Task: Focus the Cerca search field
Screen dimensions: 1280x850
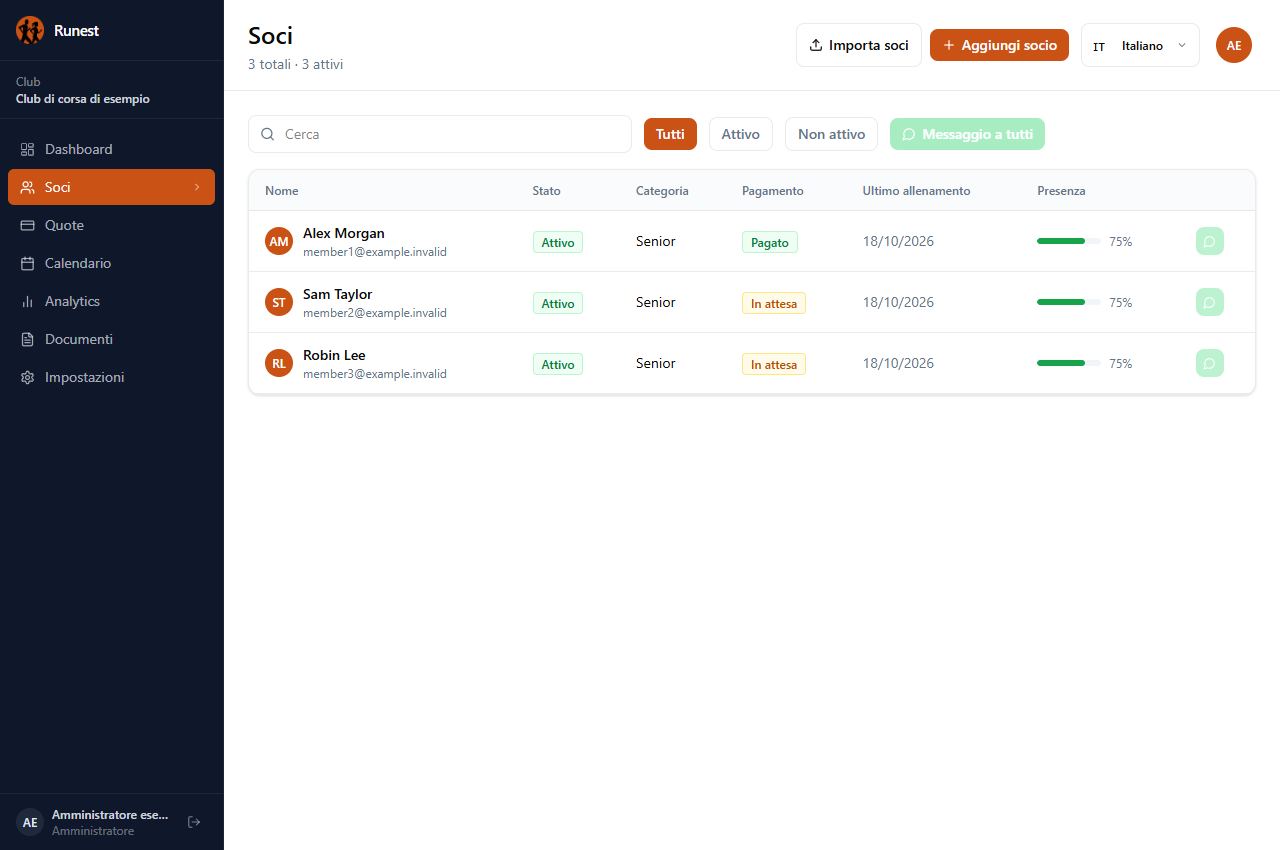Action: tap(440, 134)
